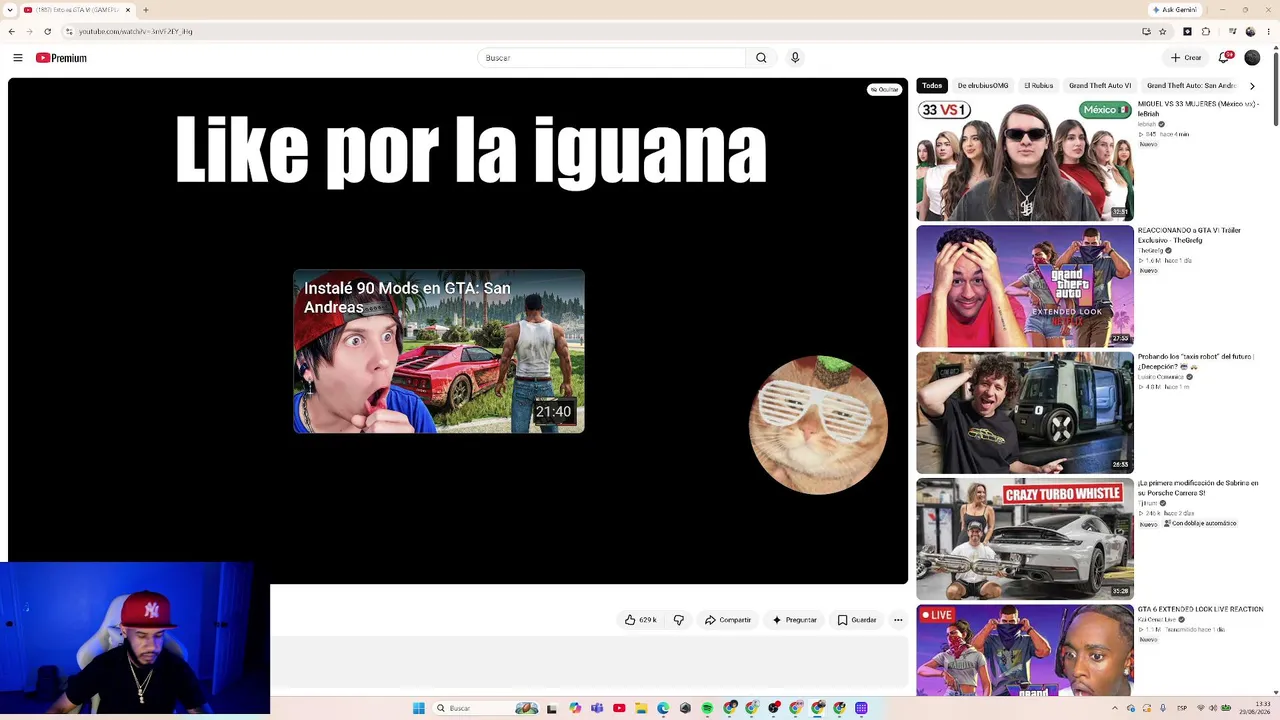Select the 'De elrubiusOMG' filter chip
The width and height of the screenshot is (1280, 720).
(983, 86)
